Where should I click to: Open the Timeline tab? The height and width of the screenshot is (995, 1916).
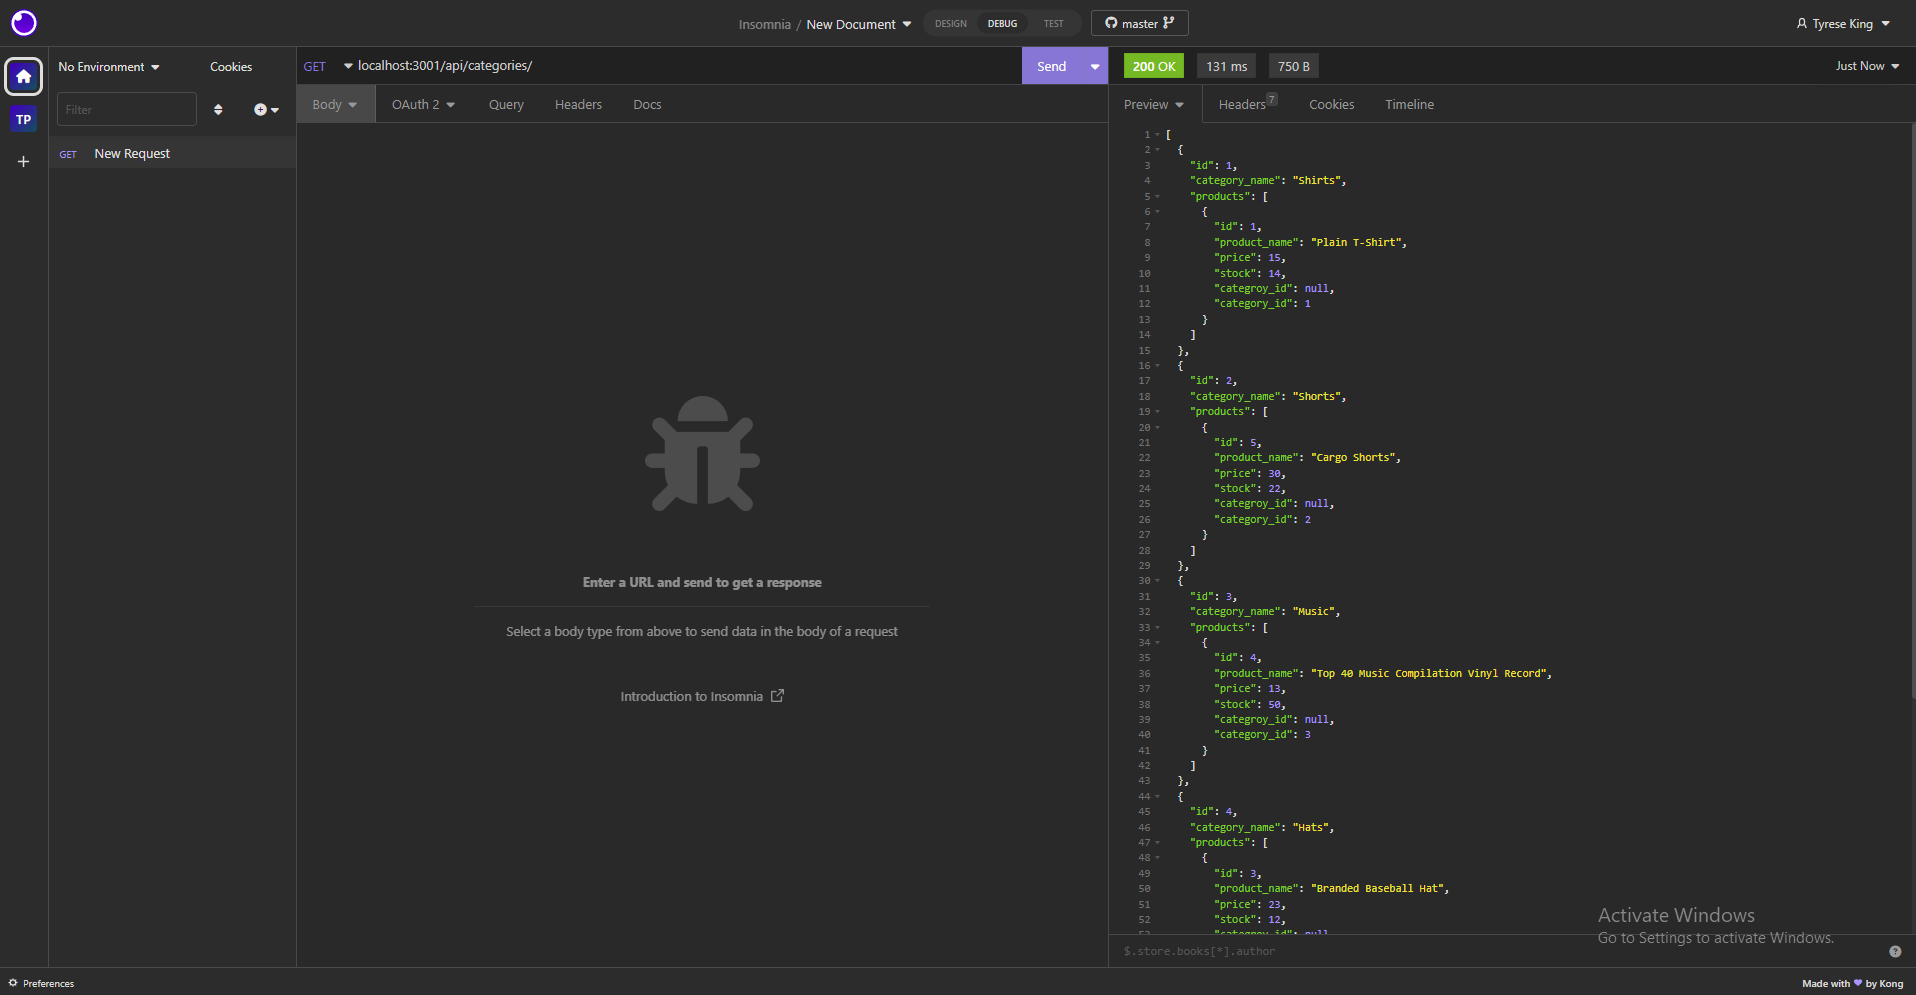tap(1409, 104)
